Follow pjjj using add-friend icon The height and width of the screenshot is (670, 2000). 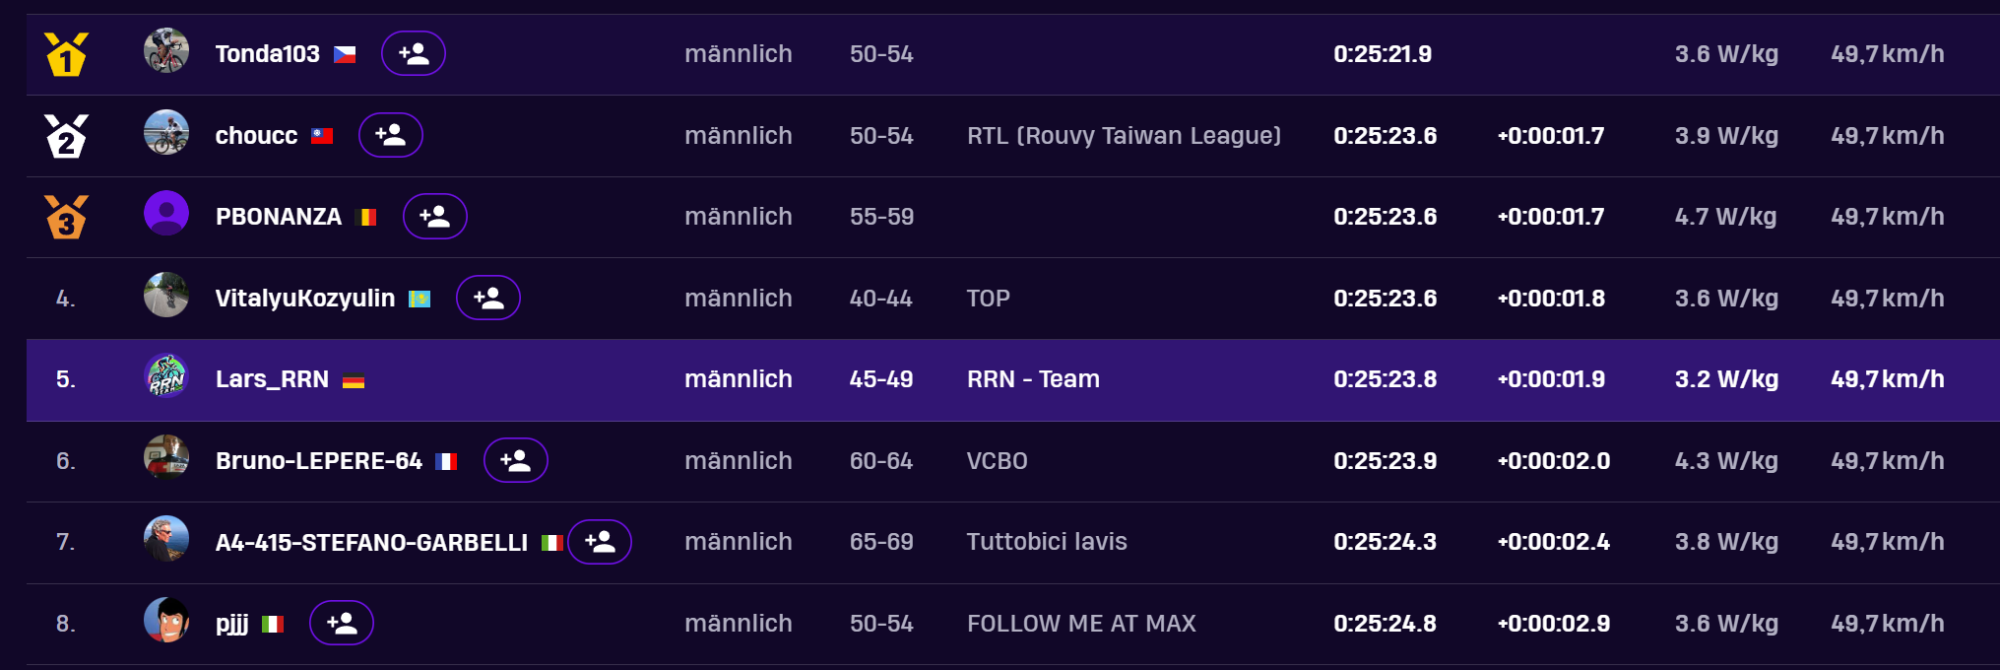pyautogui.click(x=341, y=624)
